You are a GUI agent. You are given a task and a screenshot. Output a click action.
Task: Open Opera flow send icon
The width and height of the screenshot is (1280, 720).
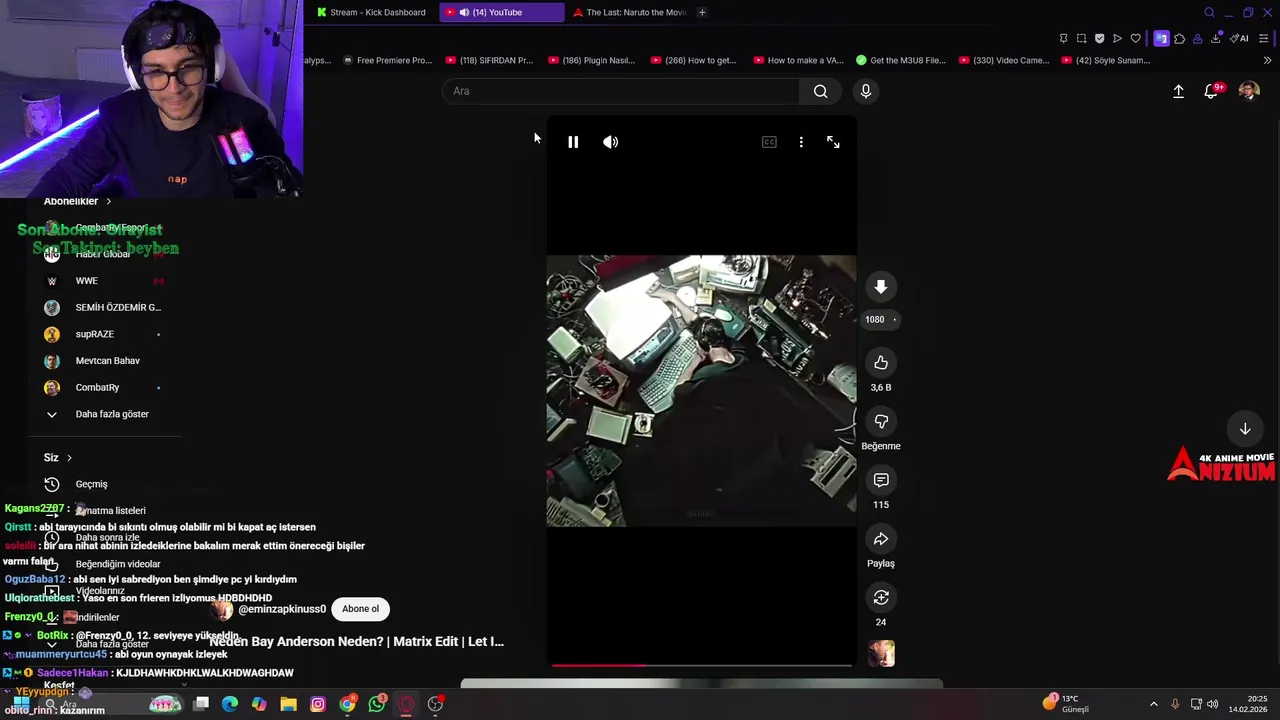(1117, 38)
